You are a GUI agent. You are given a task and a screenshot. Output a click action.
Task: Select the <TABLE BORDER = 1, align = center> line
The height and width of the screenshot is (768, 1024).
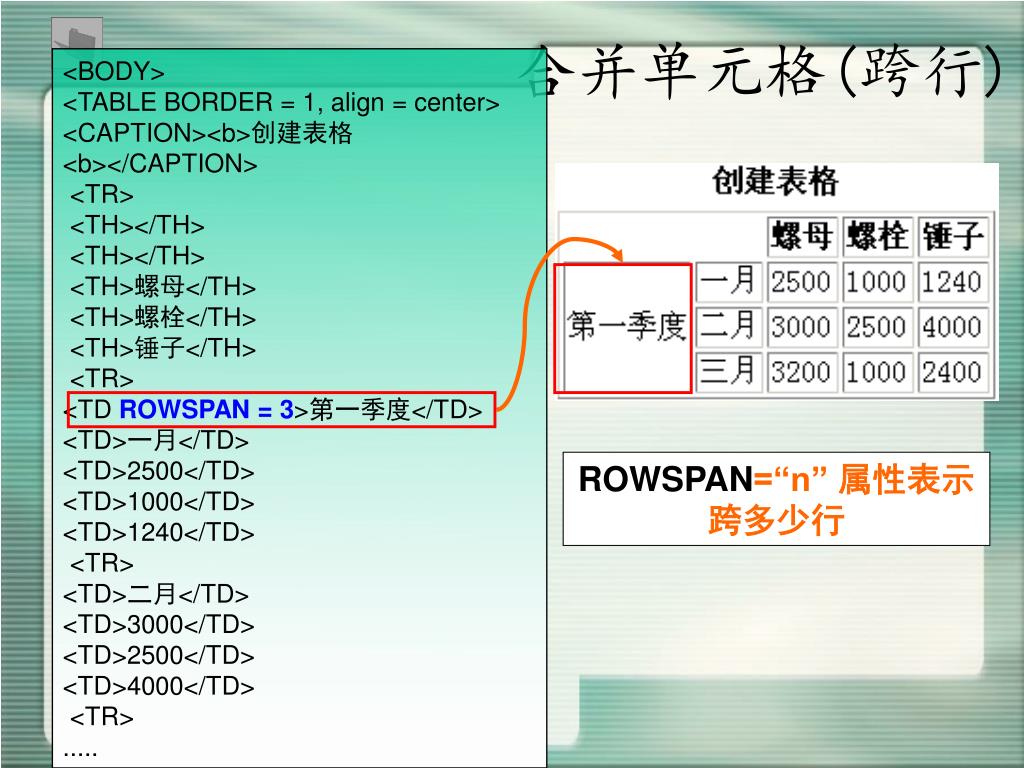coord(281,103)
